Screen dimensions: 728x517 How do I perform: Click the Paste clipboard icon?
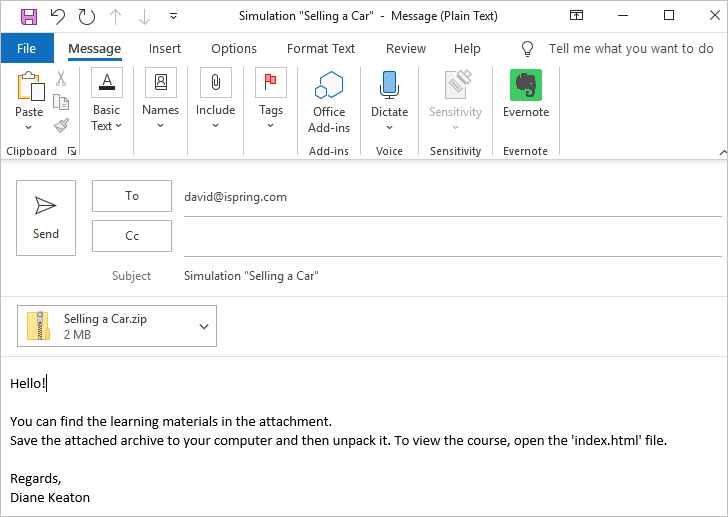(x=30, y=87)
